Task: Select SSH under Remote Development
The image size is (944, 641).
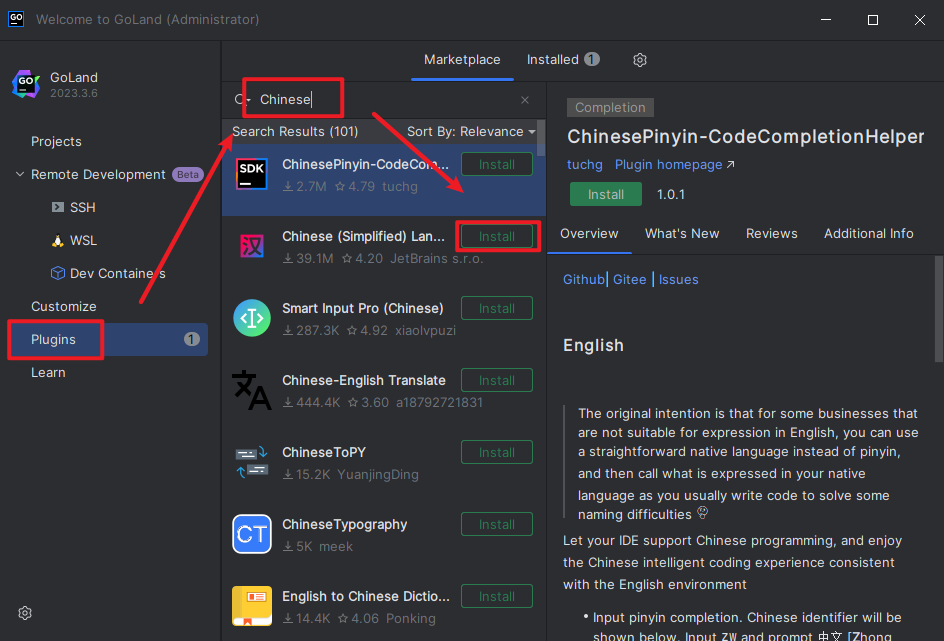Action: point(82,207)
